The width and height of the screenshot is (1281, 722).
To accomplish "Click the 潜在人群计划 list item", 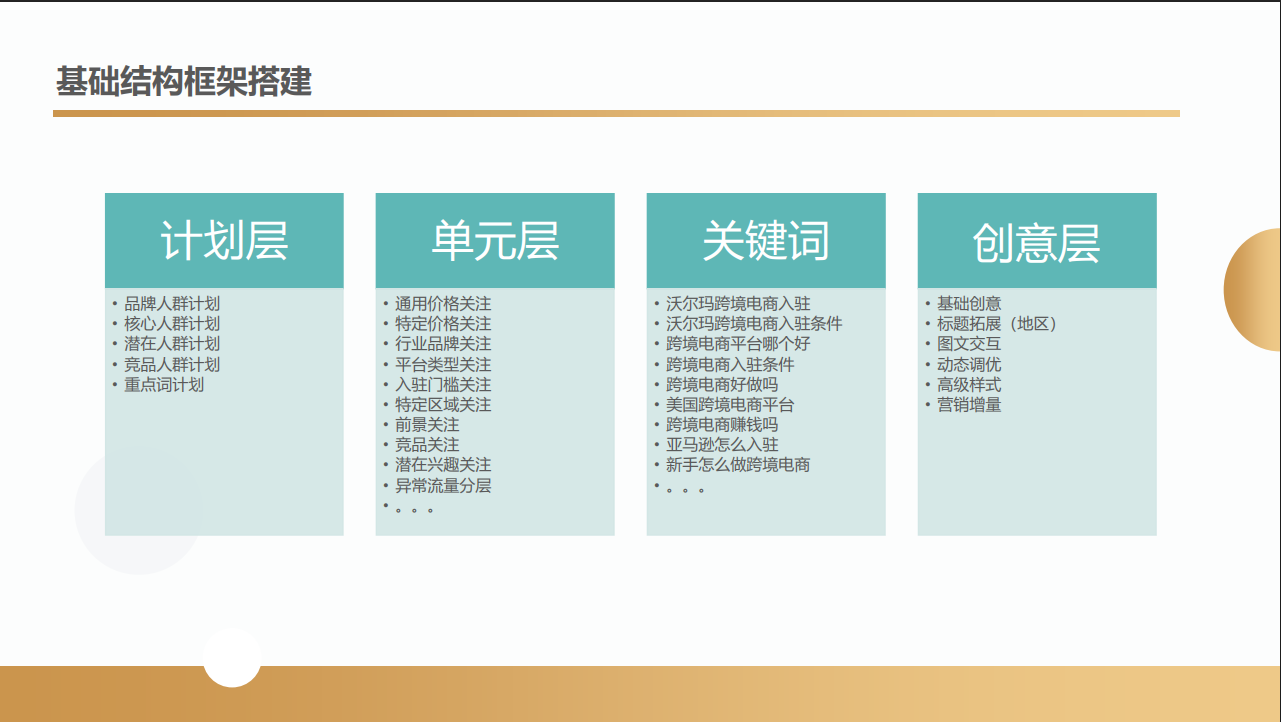I will pyautogui.click(x=172, y=344).
